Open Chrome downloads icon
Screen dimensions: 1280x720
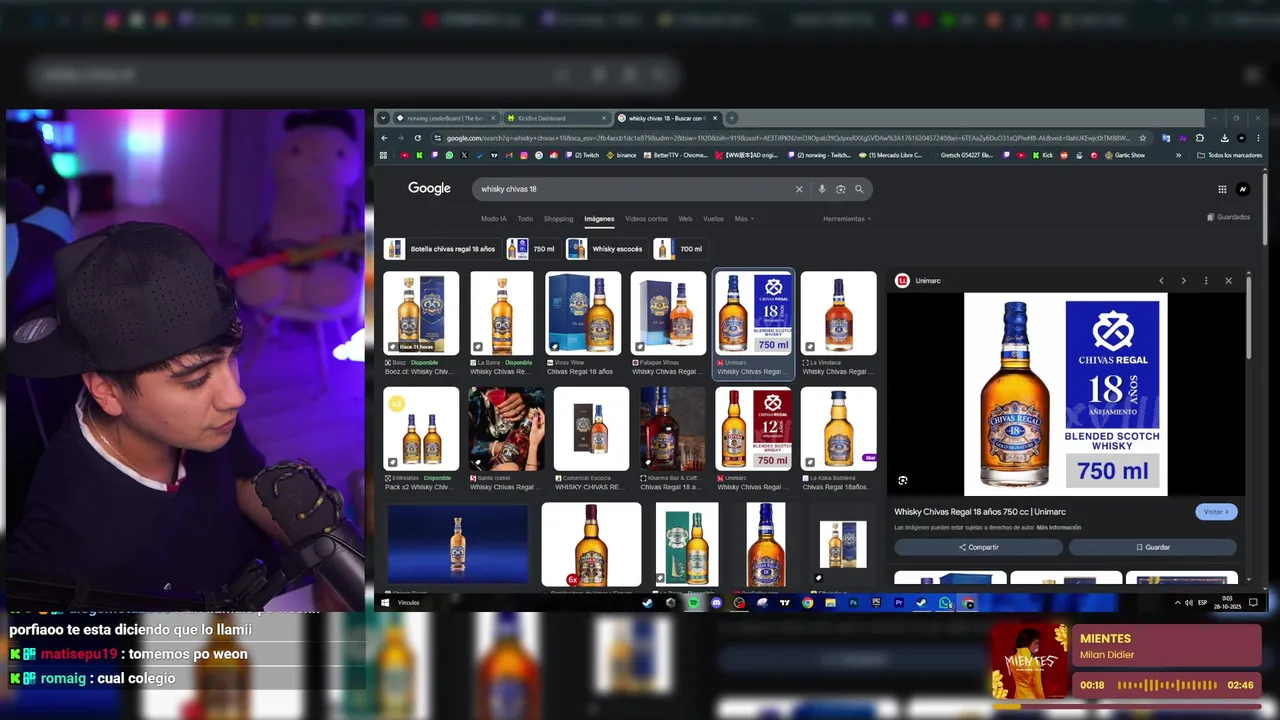coord(1224,138)
